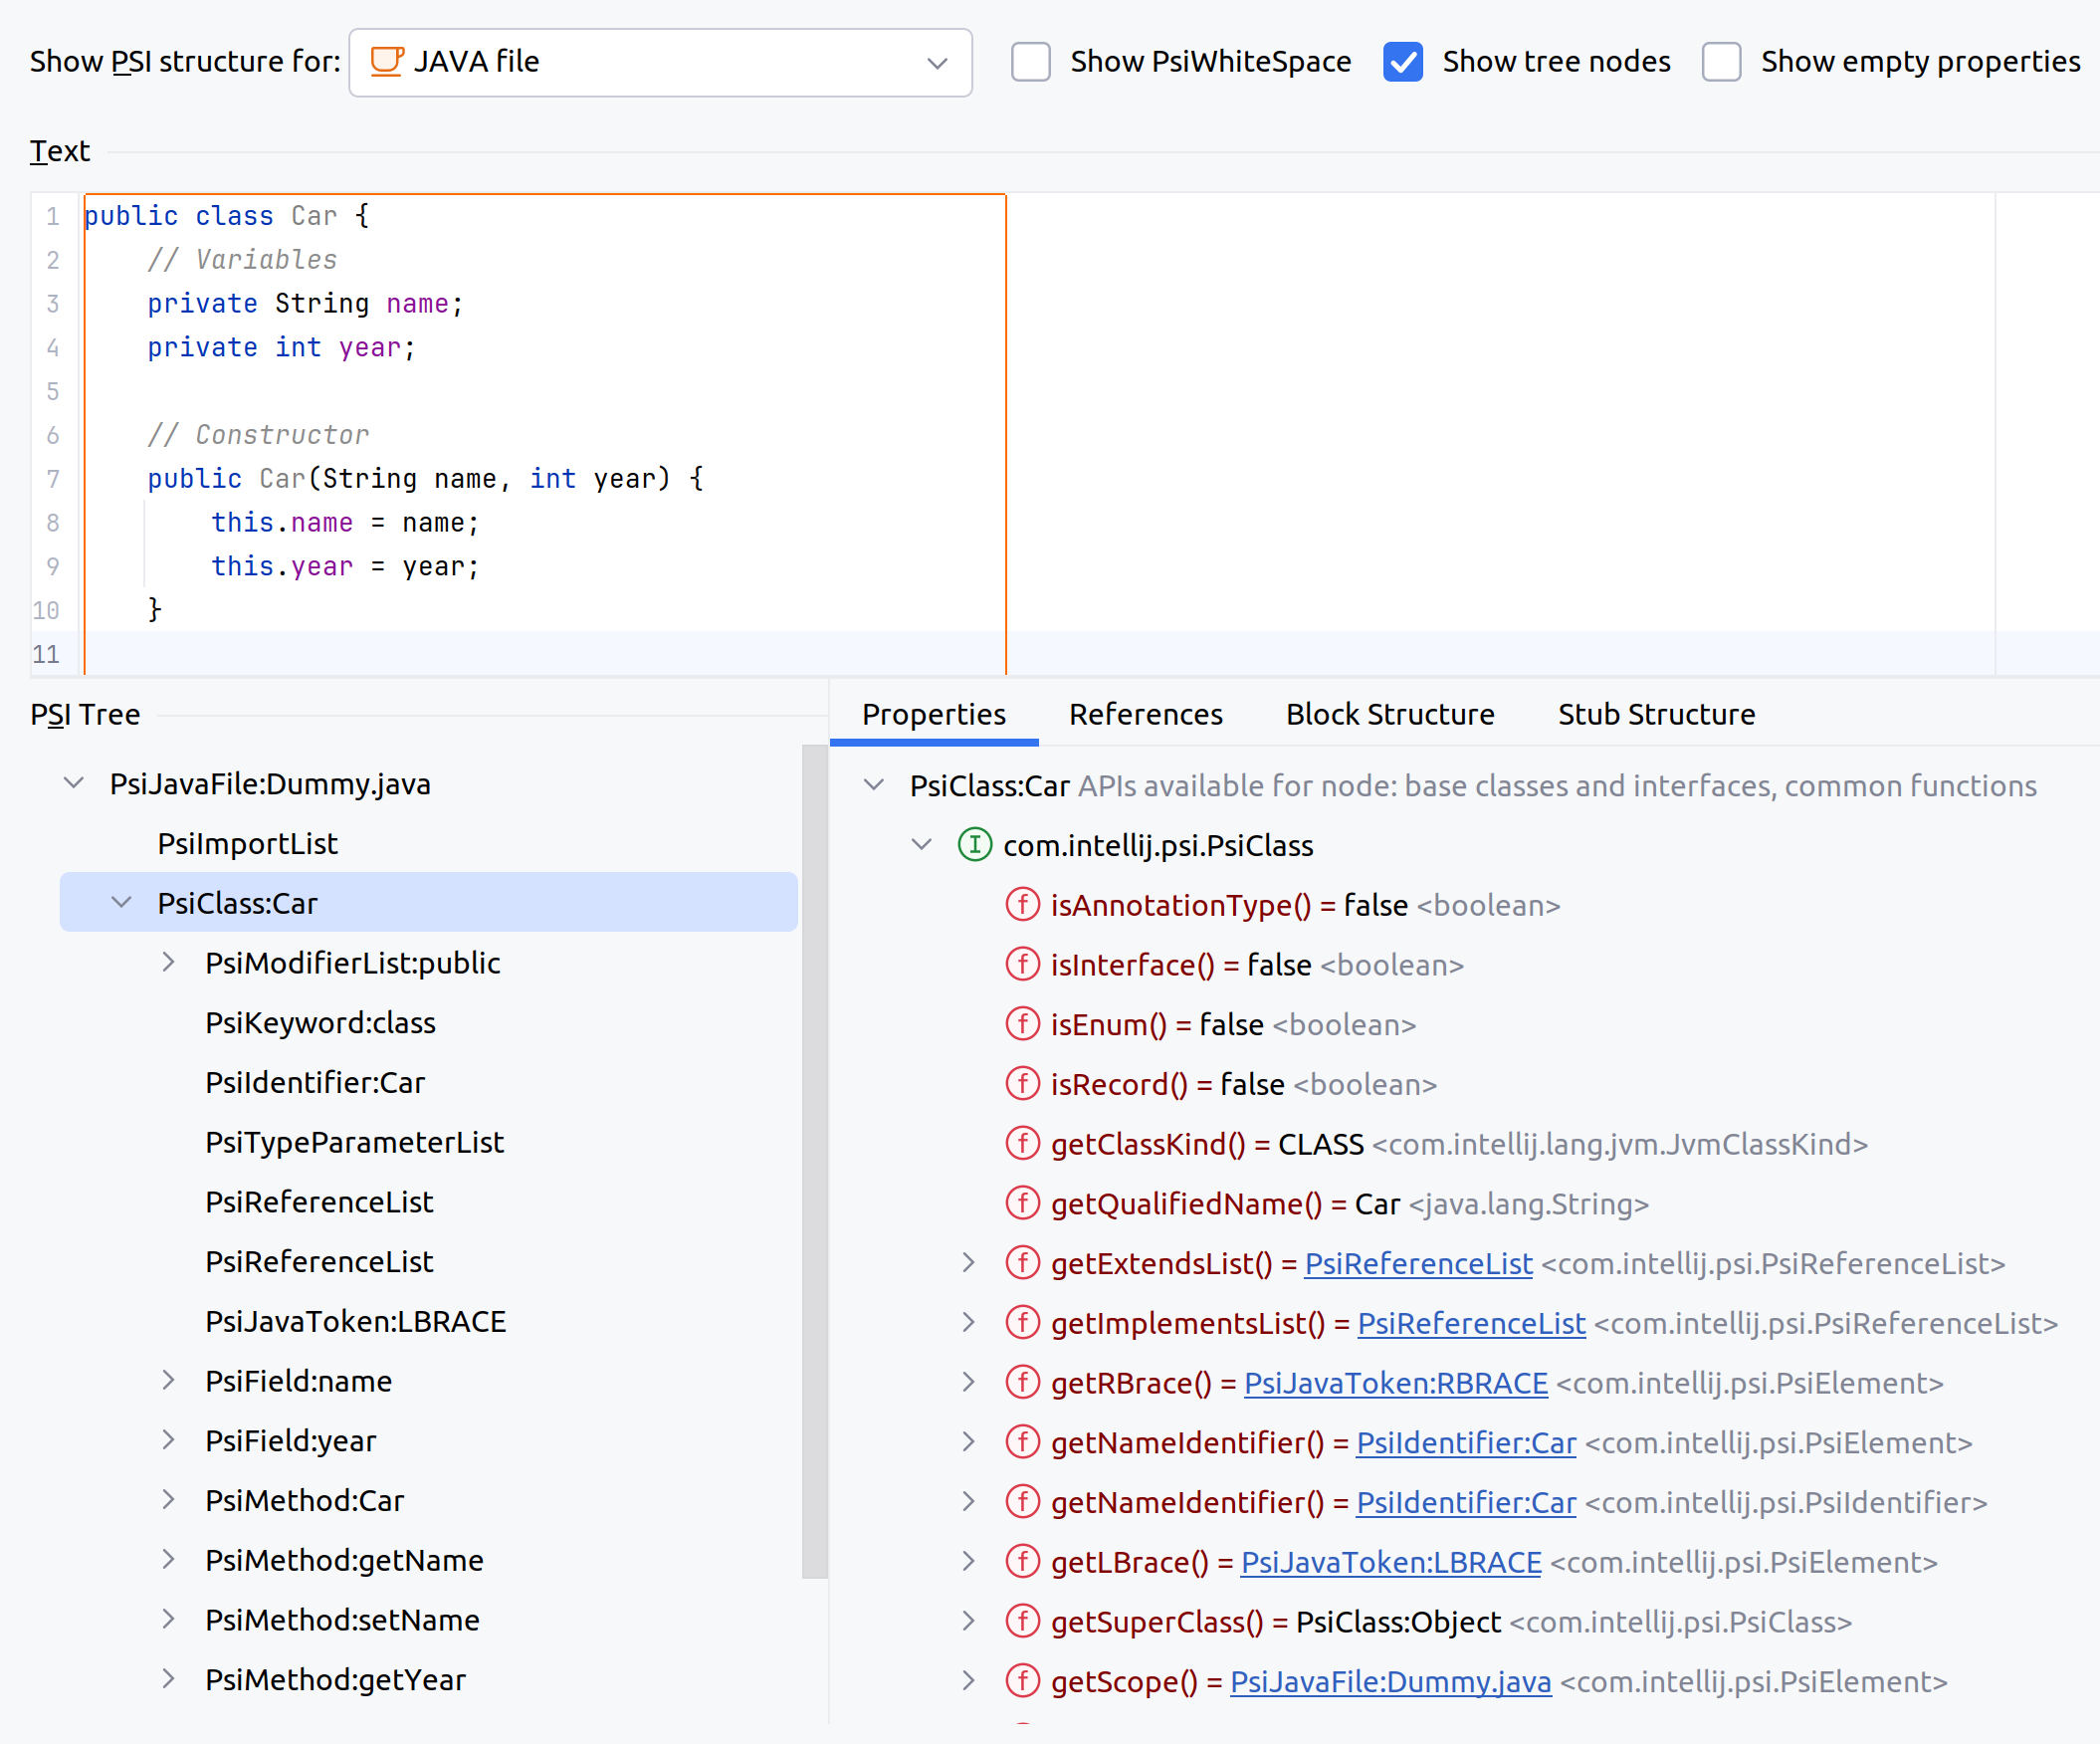This screenshot has height=1744, width=2100.
Task: Uncheck the Show tree nodes checkbox
Action: coord(1402,62)
